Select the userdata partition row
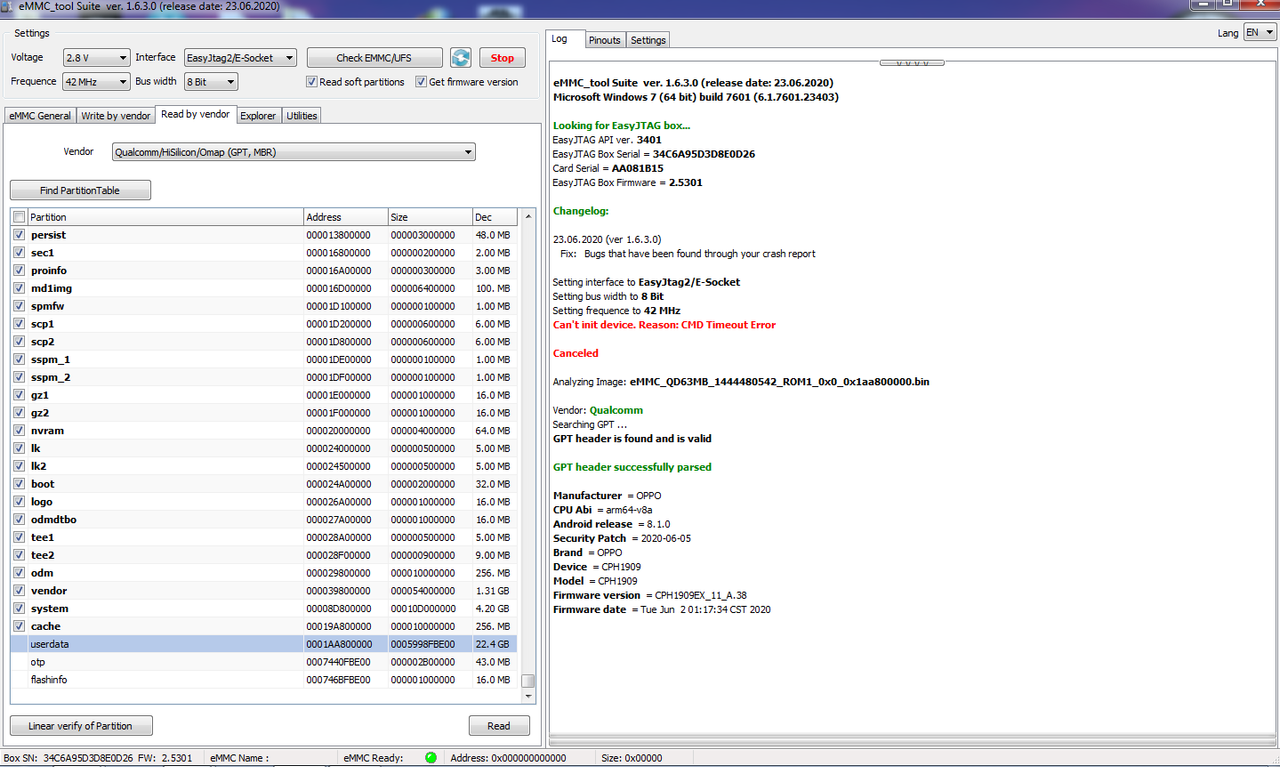 [150, 643]
